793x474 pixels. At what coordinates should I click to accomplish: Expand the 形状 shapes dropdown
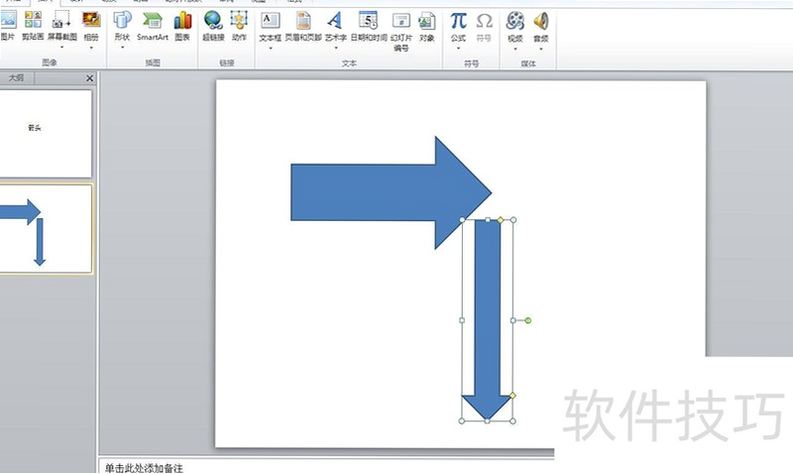point(122,48)
